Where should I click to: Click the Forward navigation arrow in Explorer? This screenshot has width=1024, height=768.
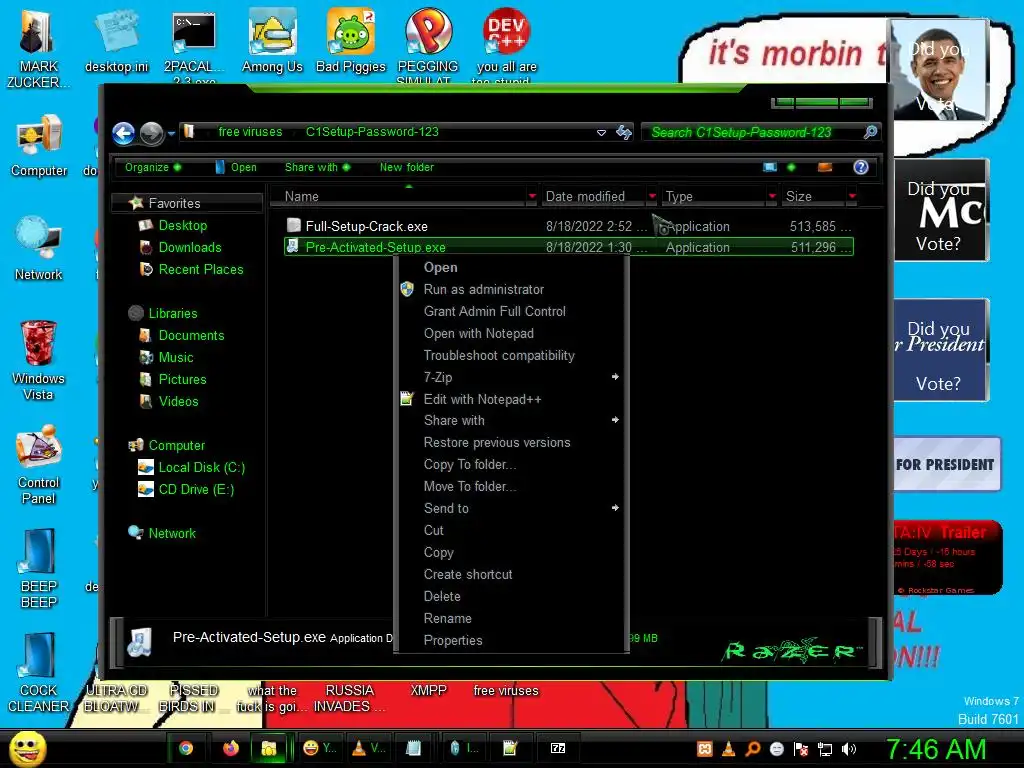click(x=152, y=133)
